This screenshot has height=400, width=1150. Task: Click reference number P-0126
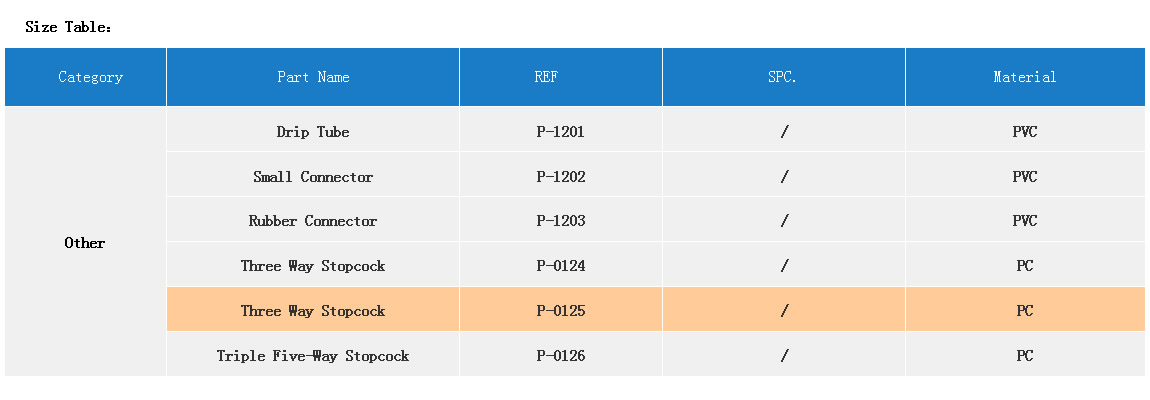tap(560, 356)
